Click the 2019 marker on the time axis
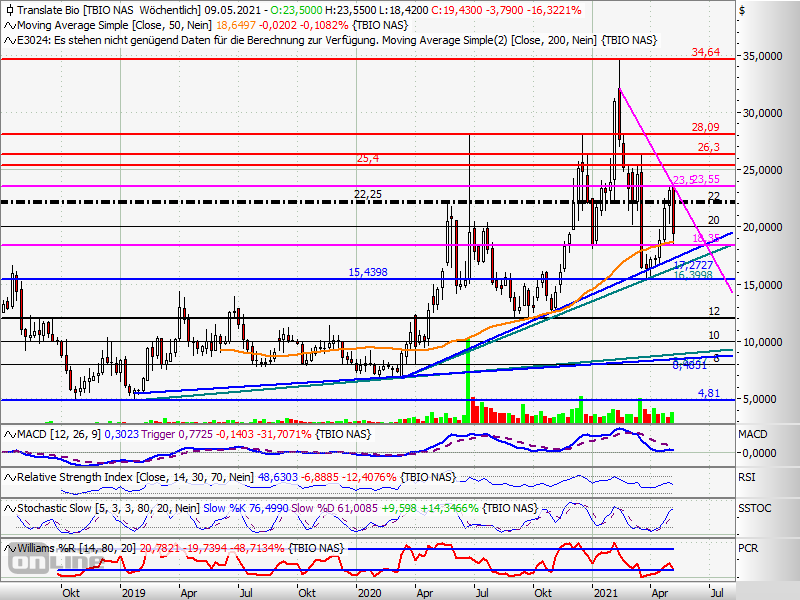 pos(133,592)
